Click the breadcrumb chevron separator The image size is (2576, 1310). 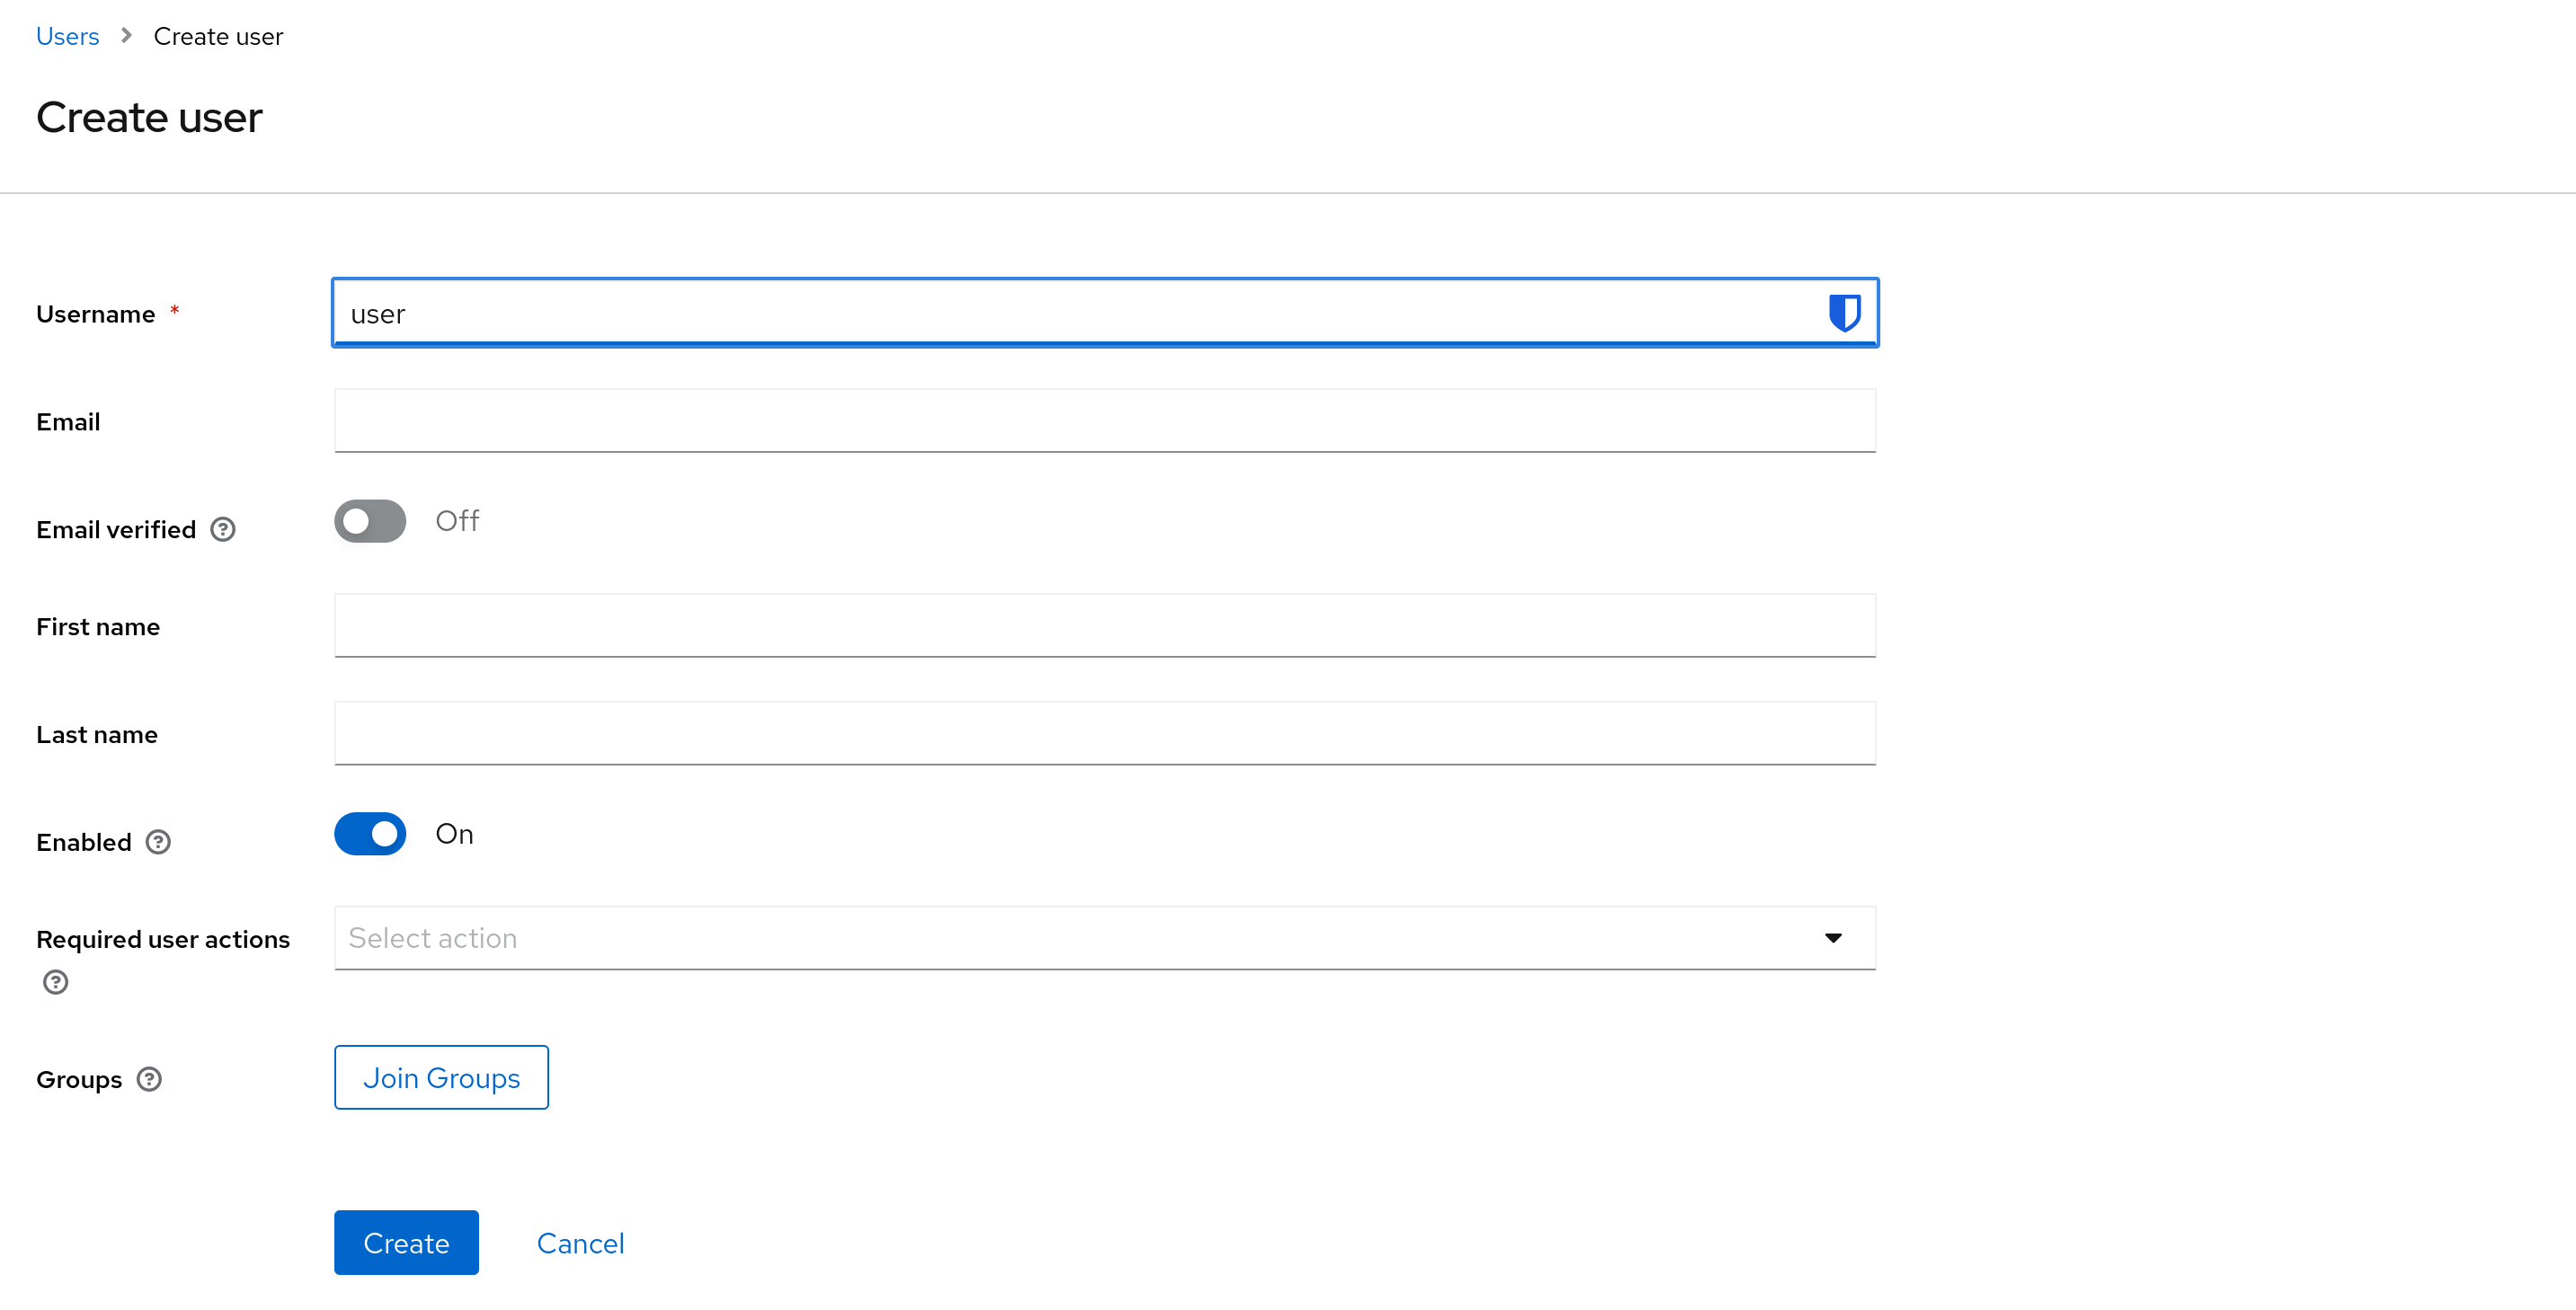click(x=126, y=36)
